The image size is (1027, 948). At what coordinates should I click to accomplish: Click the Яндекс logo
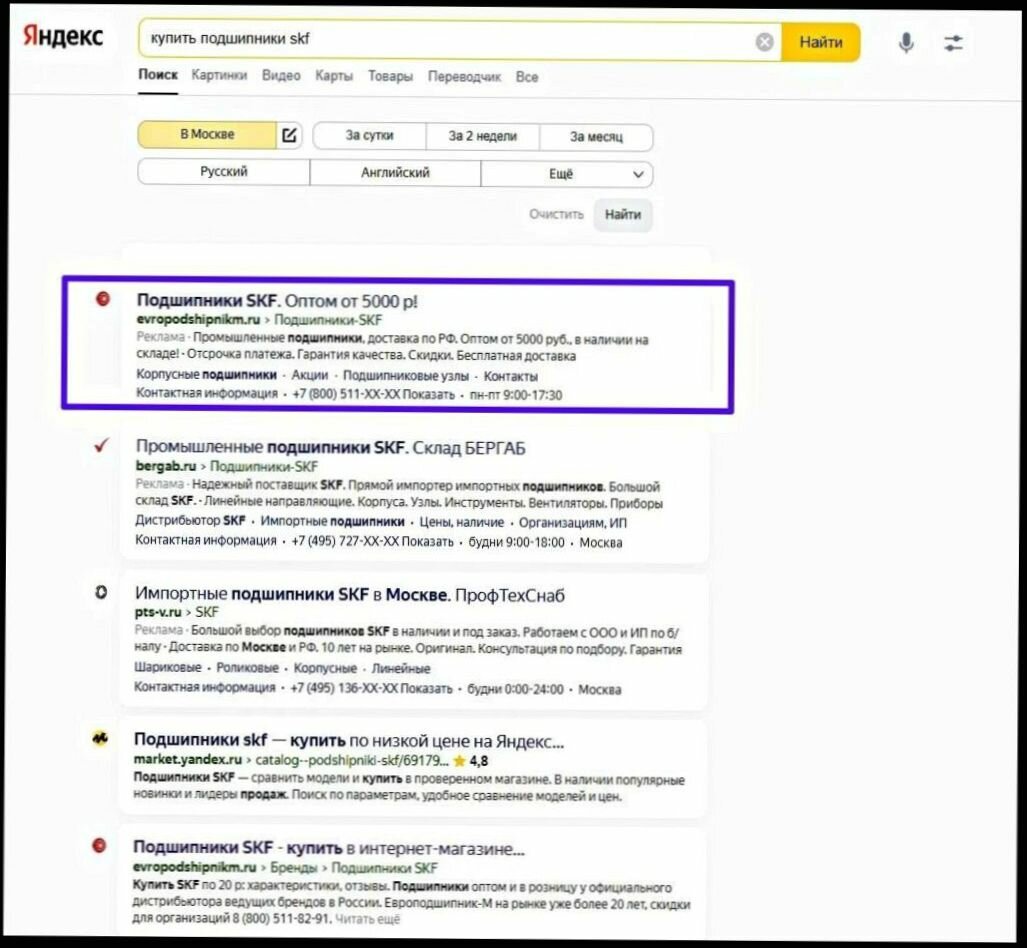63,36
